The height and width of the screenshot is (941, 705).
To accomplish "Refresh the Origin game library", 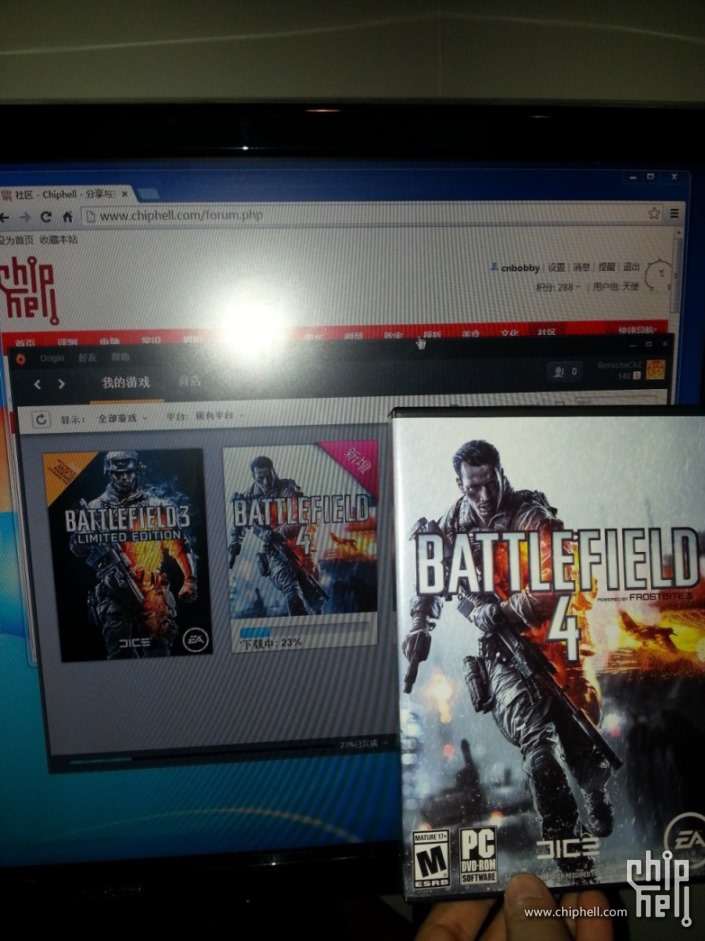I will tap(41, 419).
